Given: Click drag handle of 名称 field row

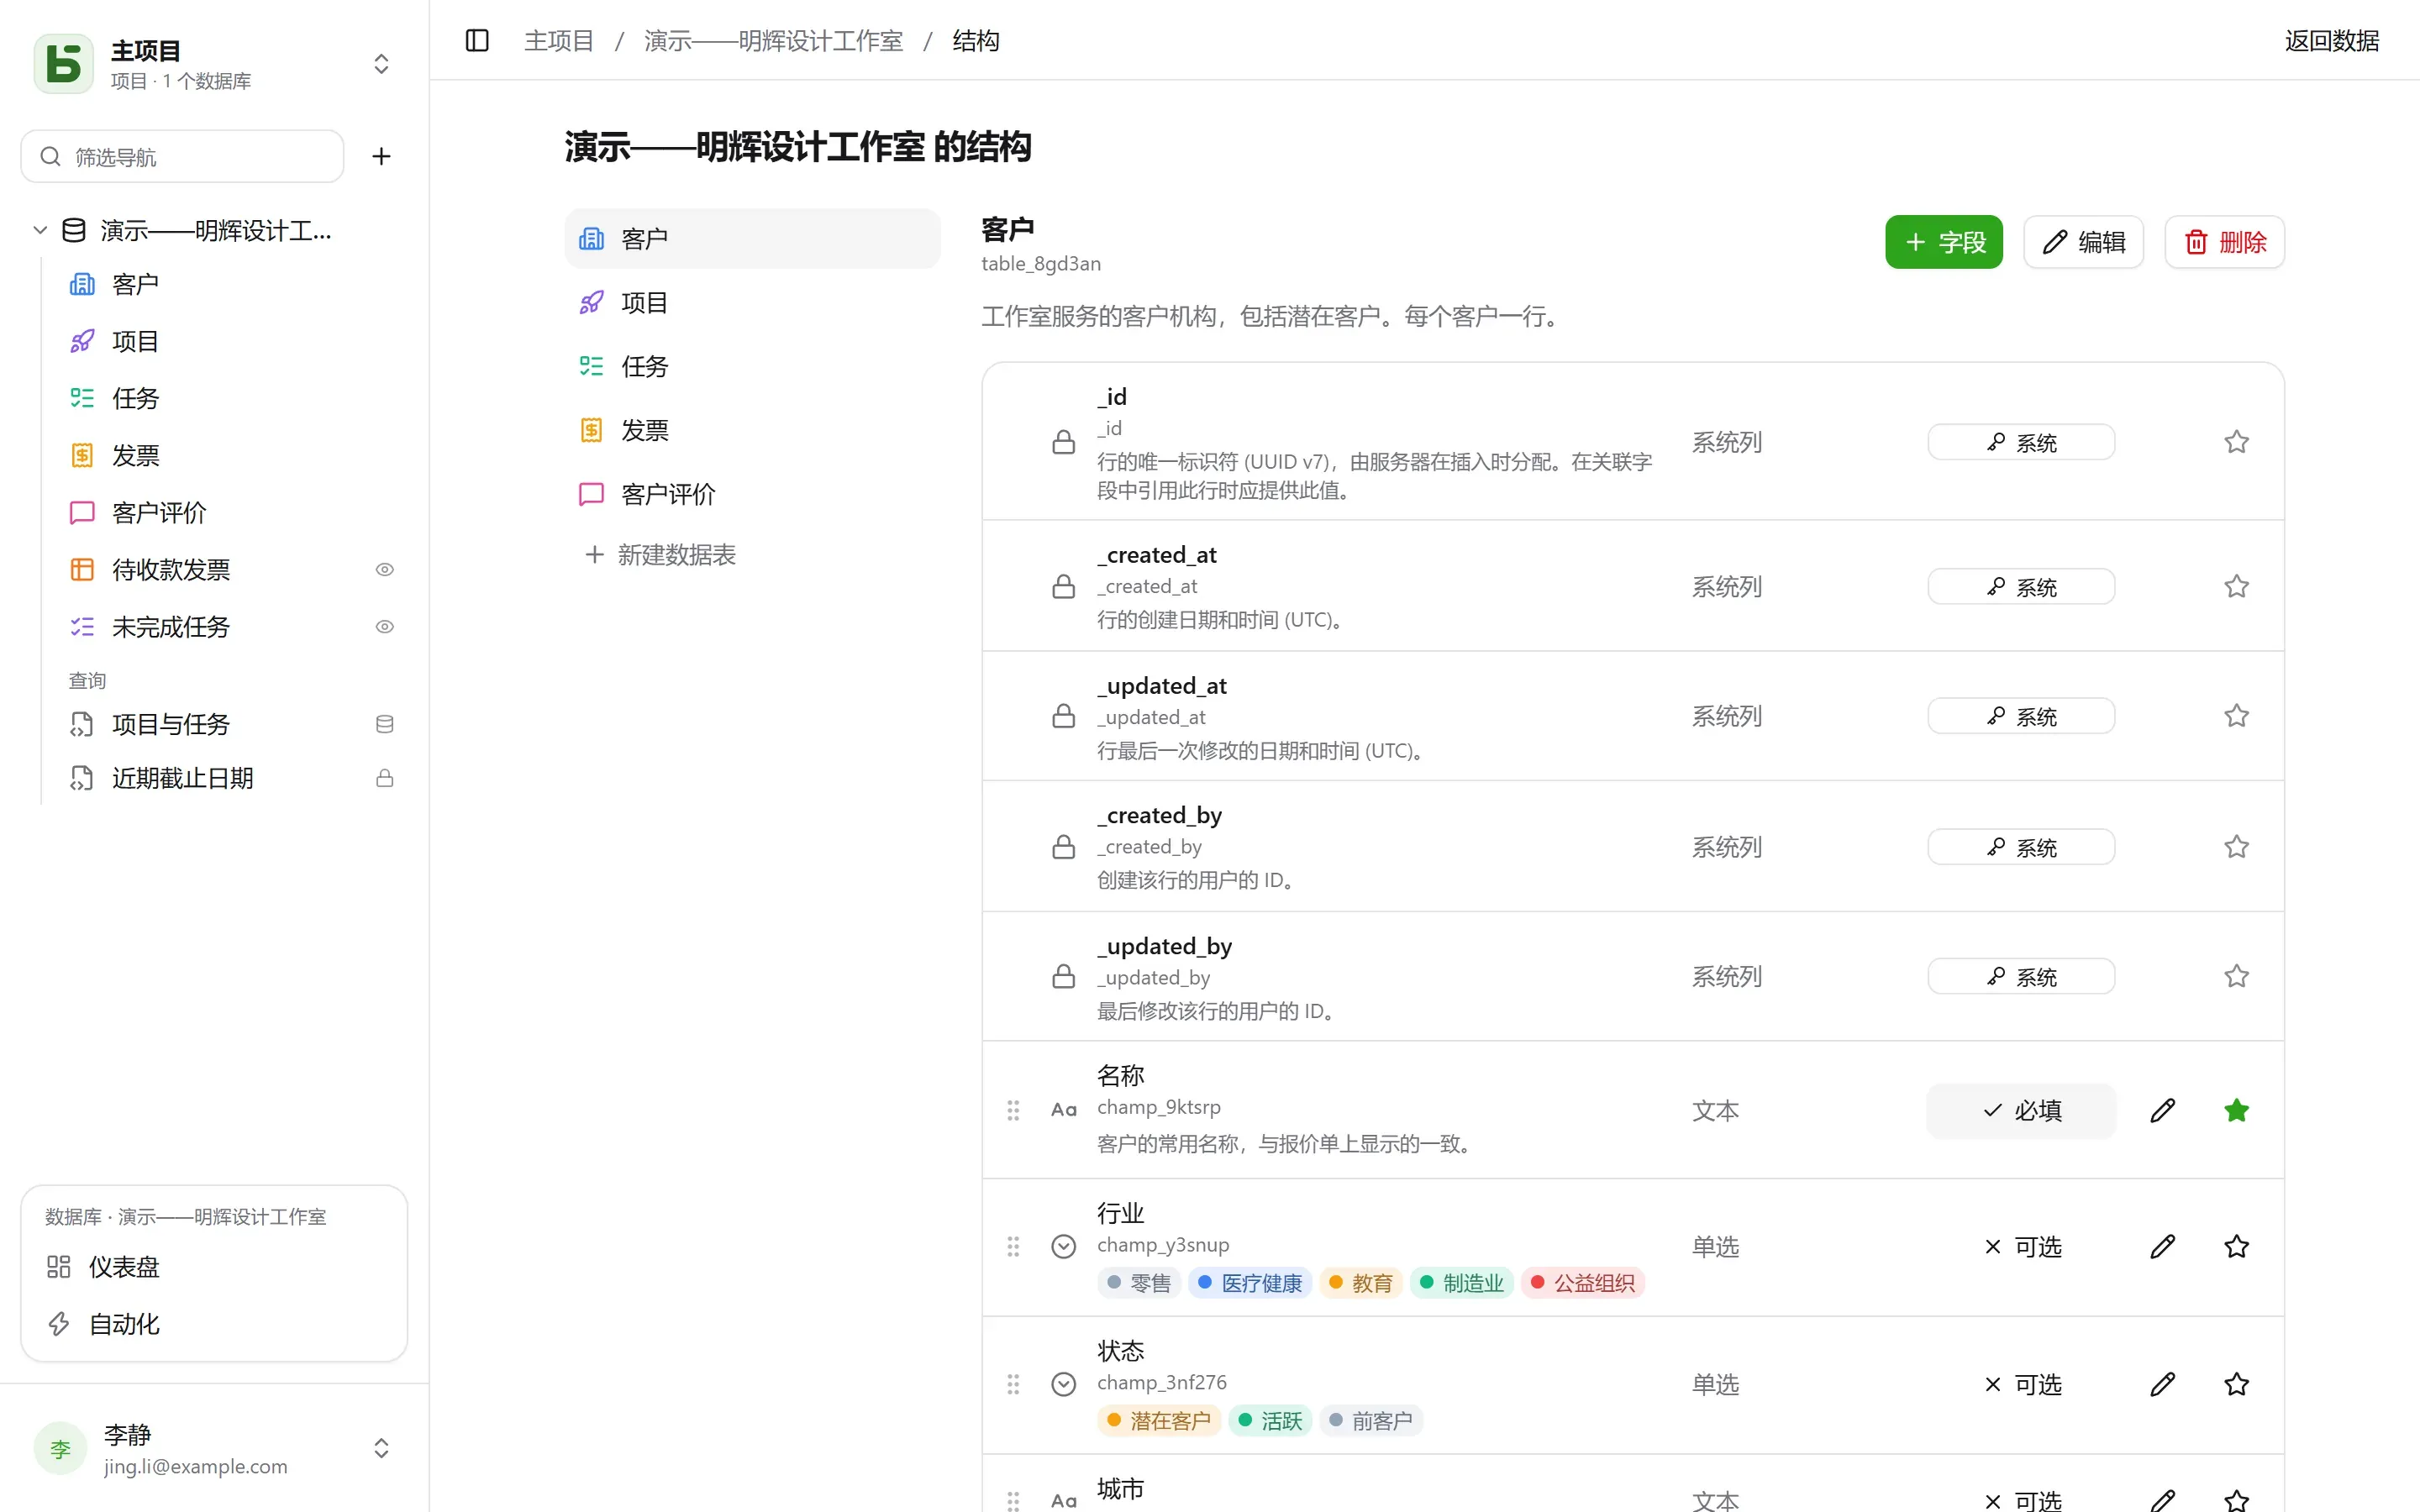Looking at the screenshot, I should pyautogui.click(x=1013, y=1110).
